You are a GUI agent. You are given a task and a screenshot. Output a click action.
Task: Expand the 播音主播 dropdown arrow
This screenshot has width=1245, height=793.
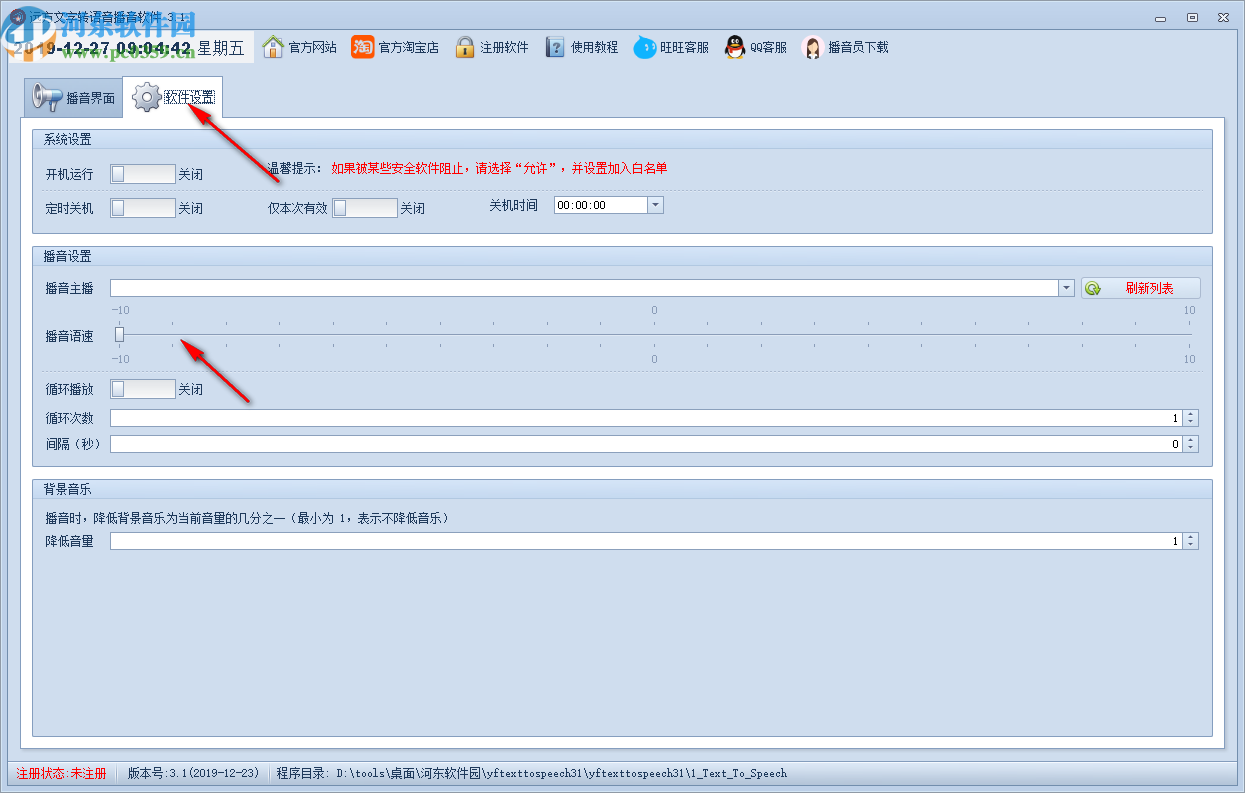pyautogui.click(x=1066, y=288)
